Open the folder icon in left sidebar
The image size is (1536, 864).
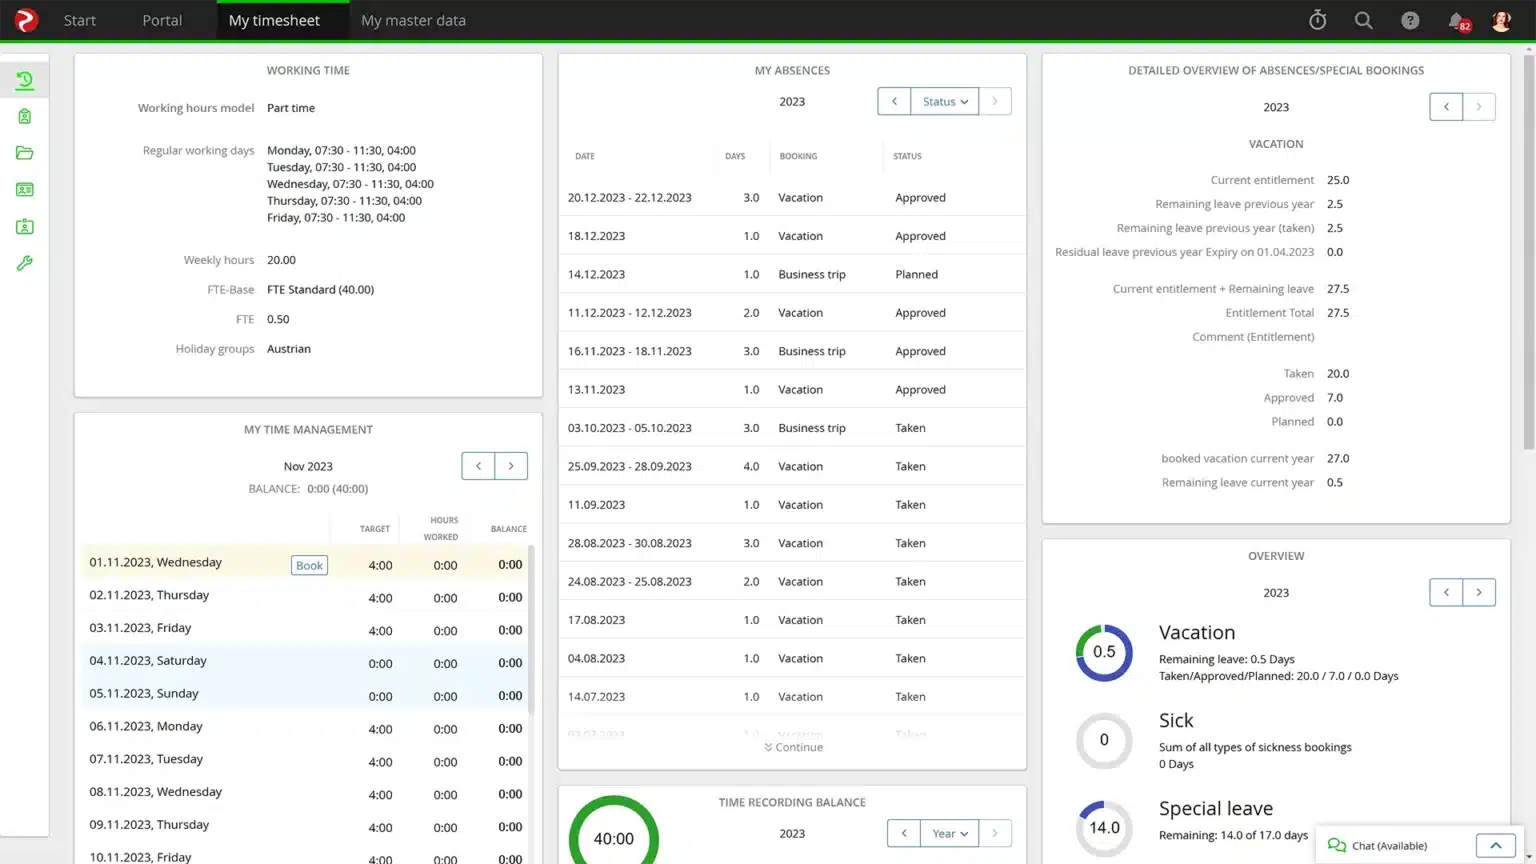(x=25, y=153)
